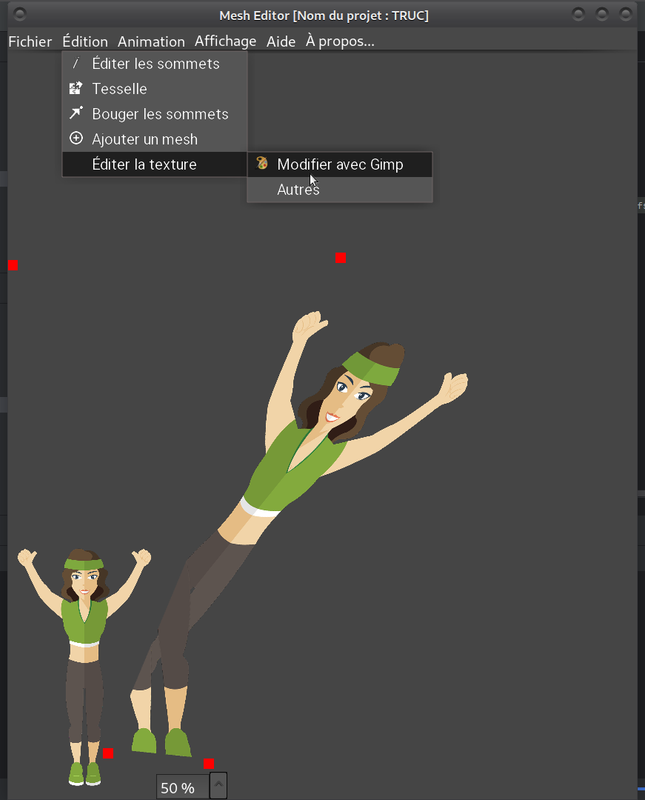Open the À propos... menu
This screenshot has height=800, width=645.
(x=340, y=41)
